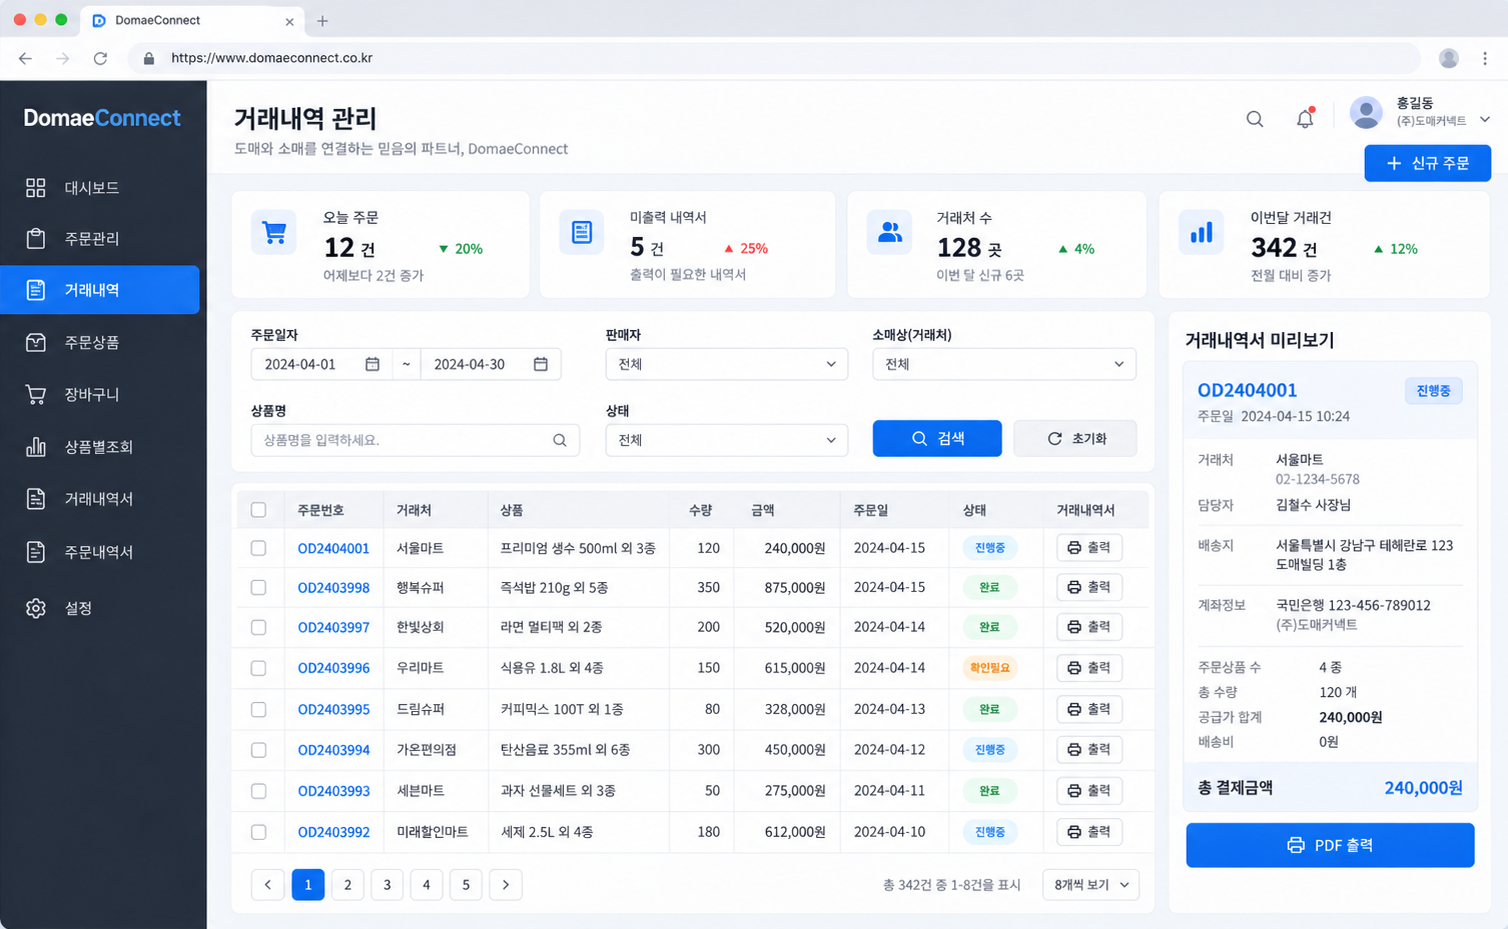Open 주문관리 in the sidebar
1508x929 pixels.
point(100,239)
